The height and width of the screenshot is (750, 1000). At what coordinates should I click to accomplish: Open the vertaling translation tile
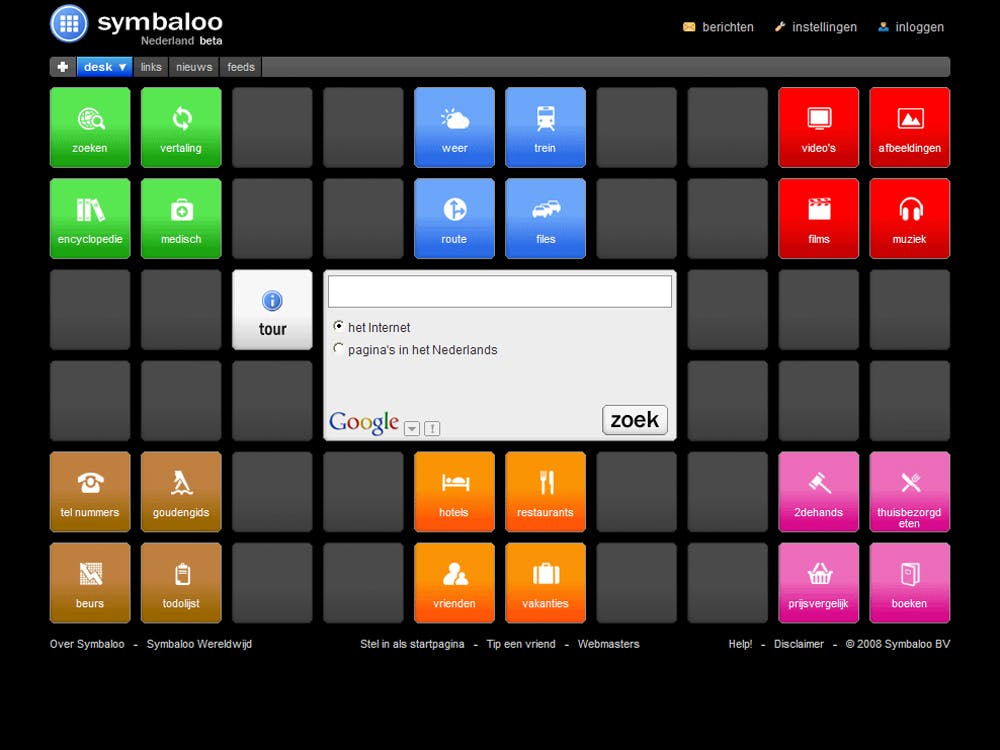181,128
